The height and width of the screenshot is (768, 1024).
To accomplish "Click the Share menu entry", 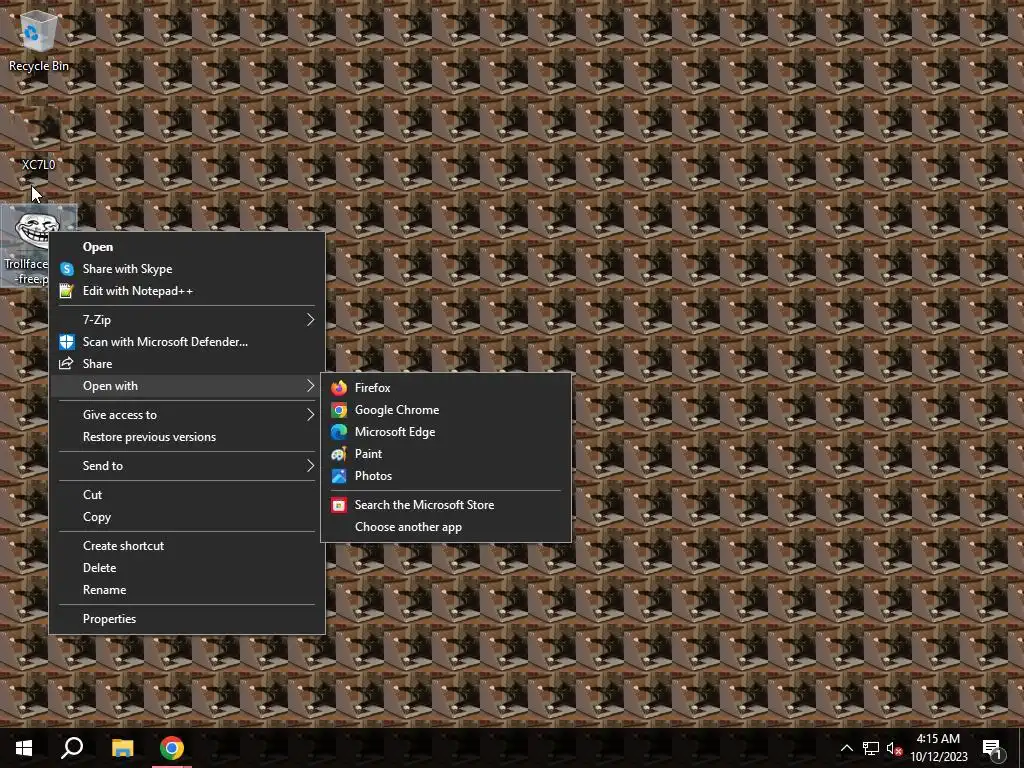I will click(187, 364).
